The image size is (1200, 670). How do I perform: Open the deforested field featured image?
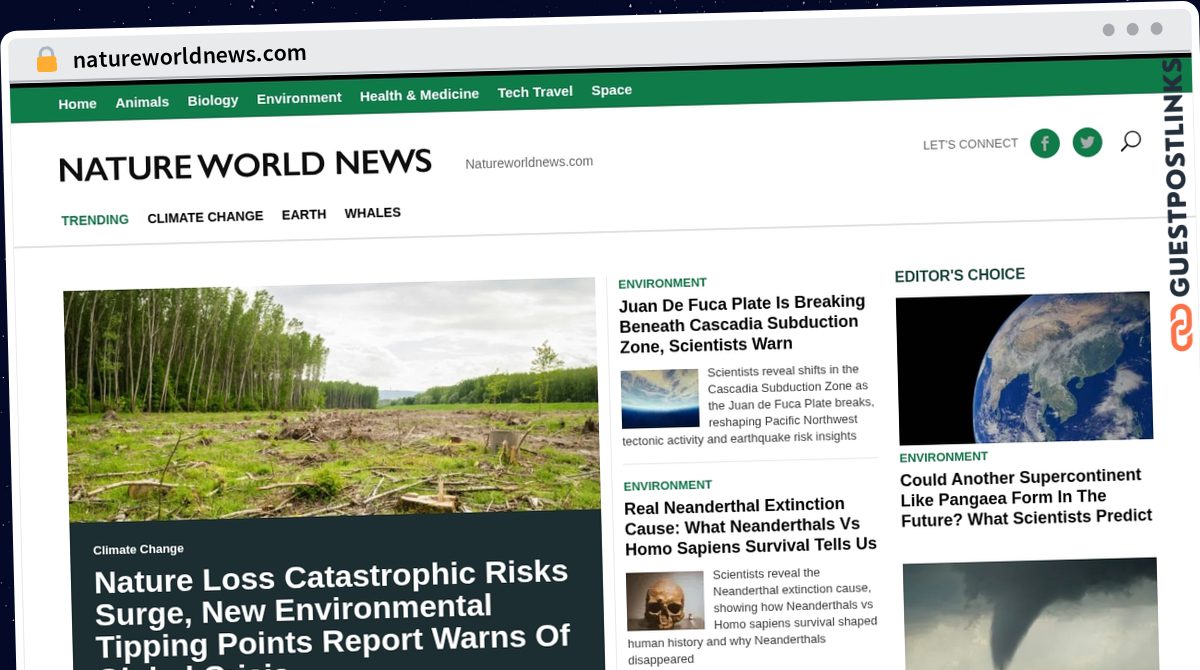(x=331, y=398)
